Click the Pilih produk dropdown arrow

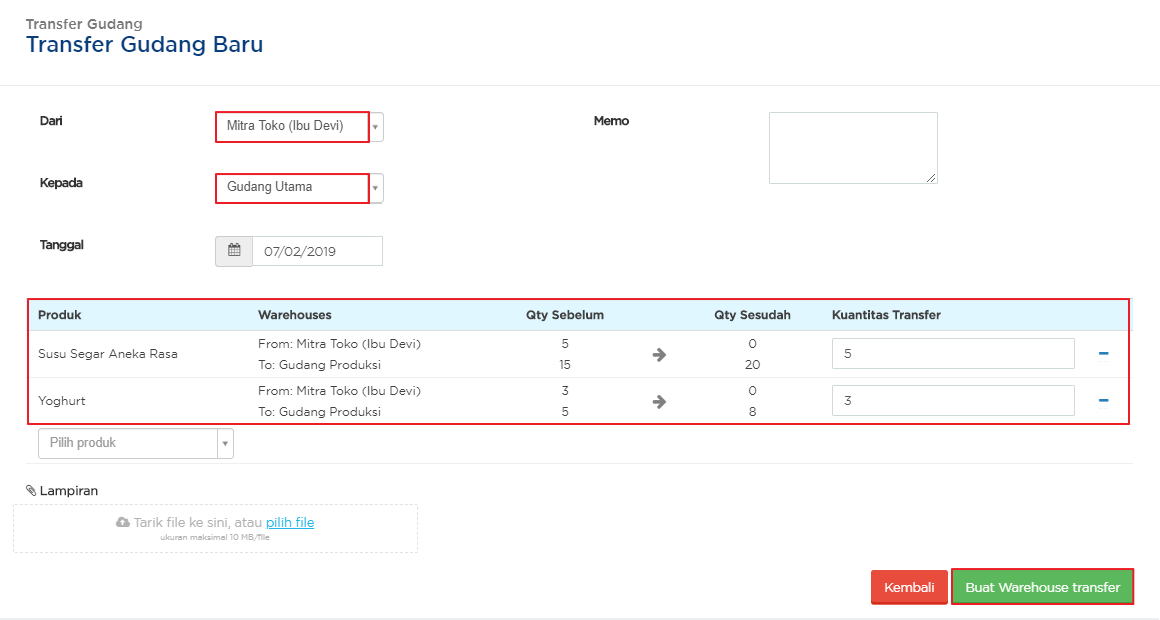coord(226,444)
